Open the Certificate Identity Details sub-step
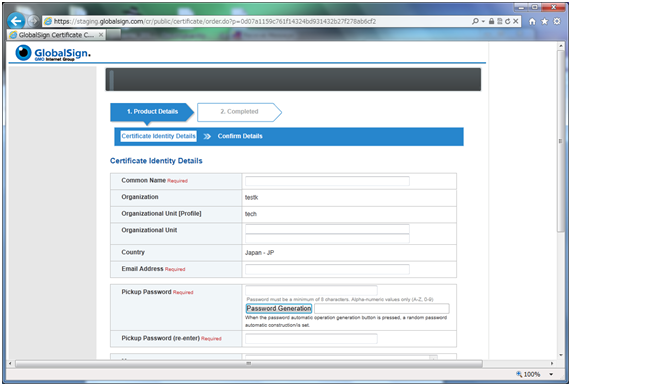This screenshot has height=386, width=646. point(158,136)
